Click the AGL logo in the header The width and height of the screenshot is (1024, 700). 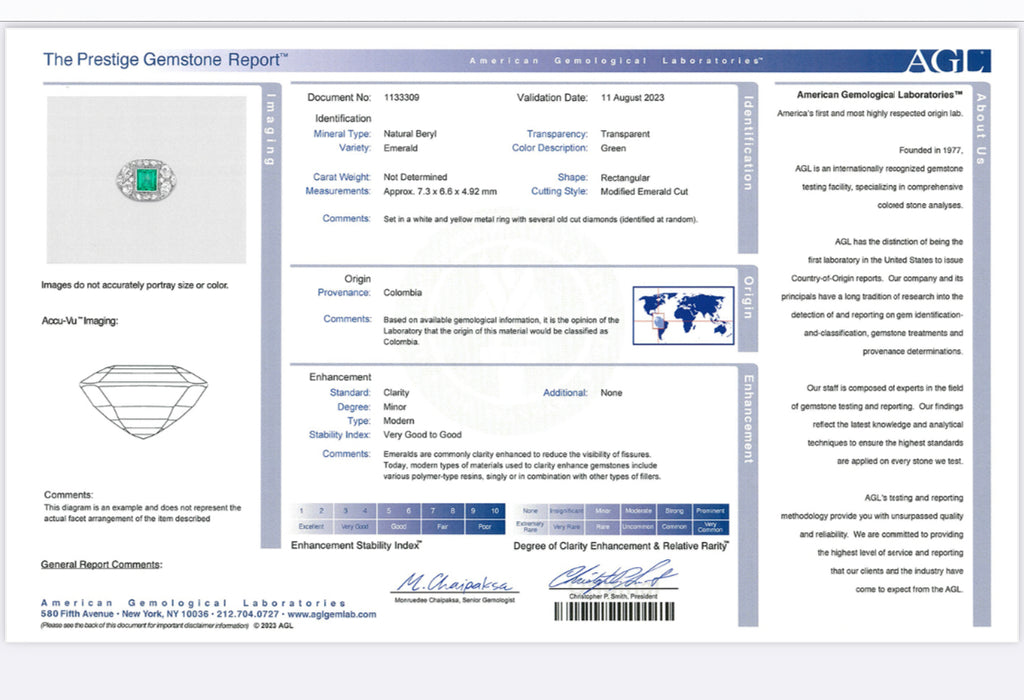pos(947,61)
